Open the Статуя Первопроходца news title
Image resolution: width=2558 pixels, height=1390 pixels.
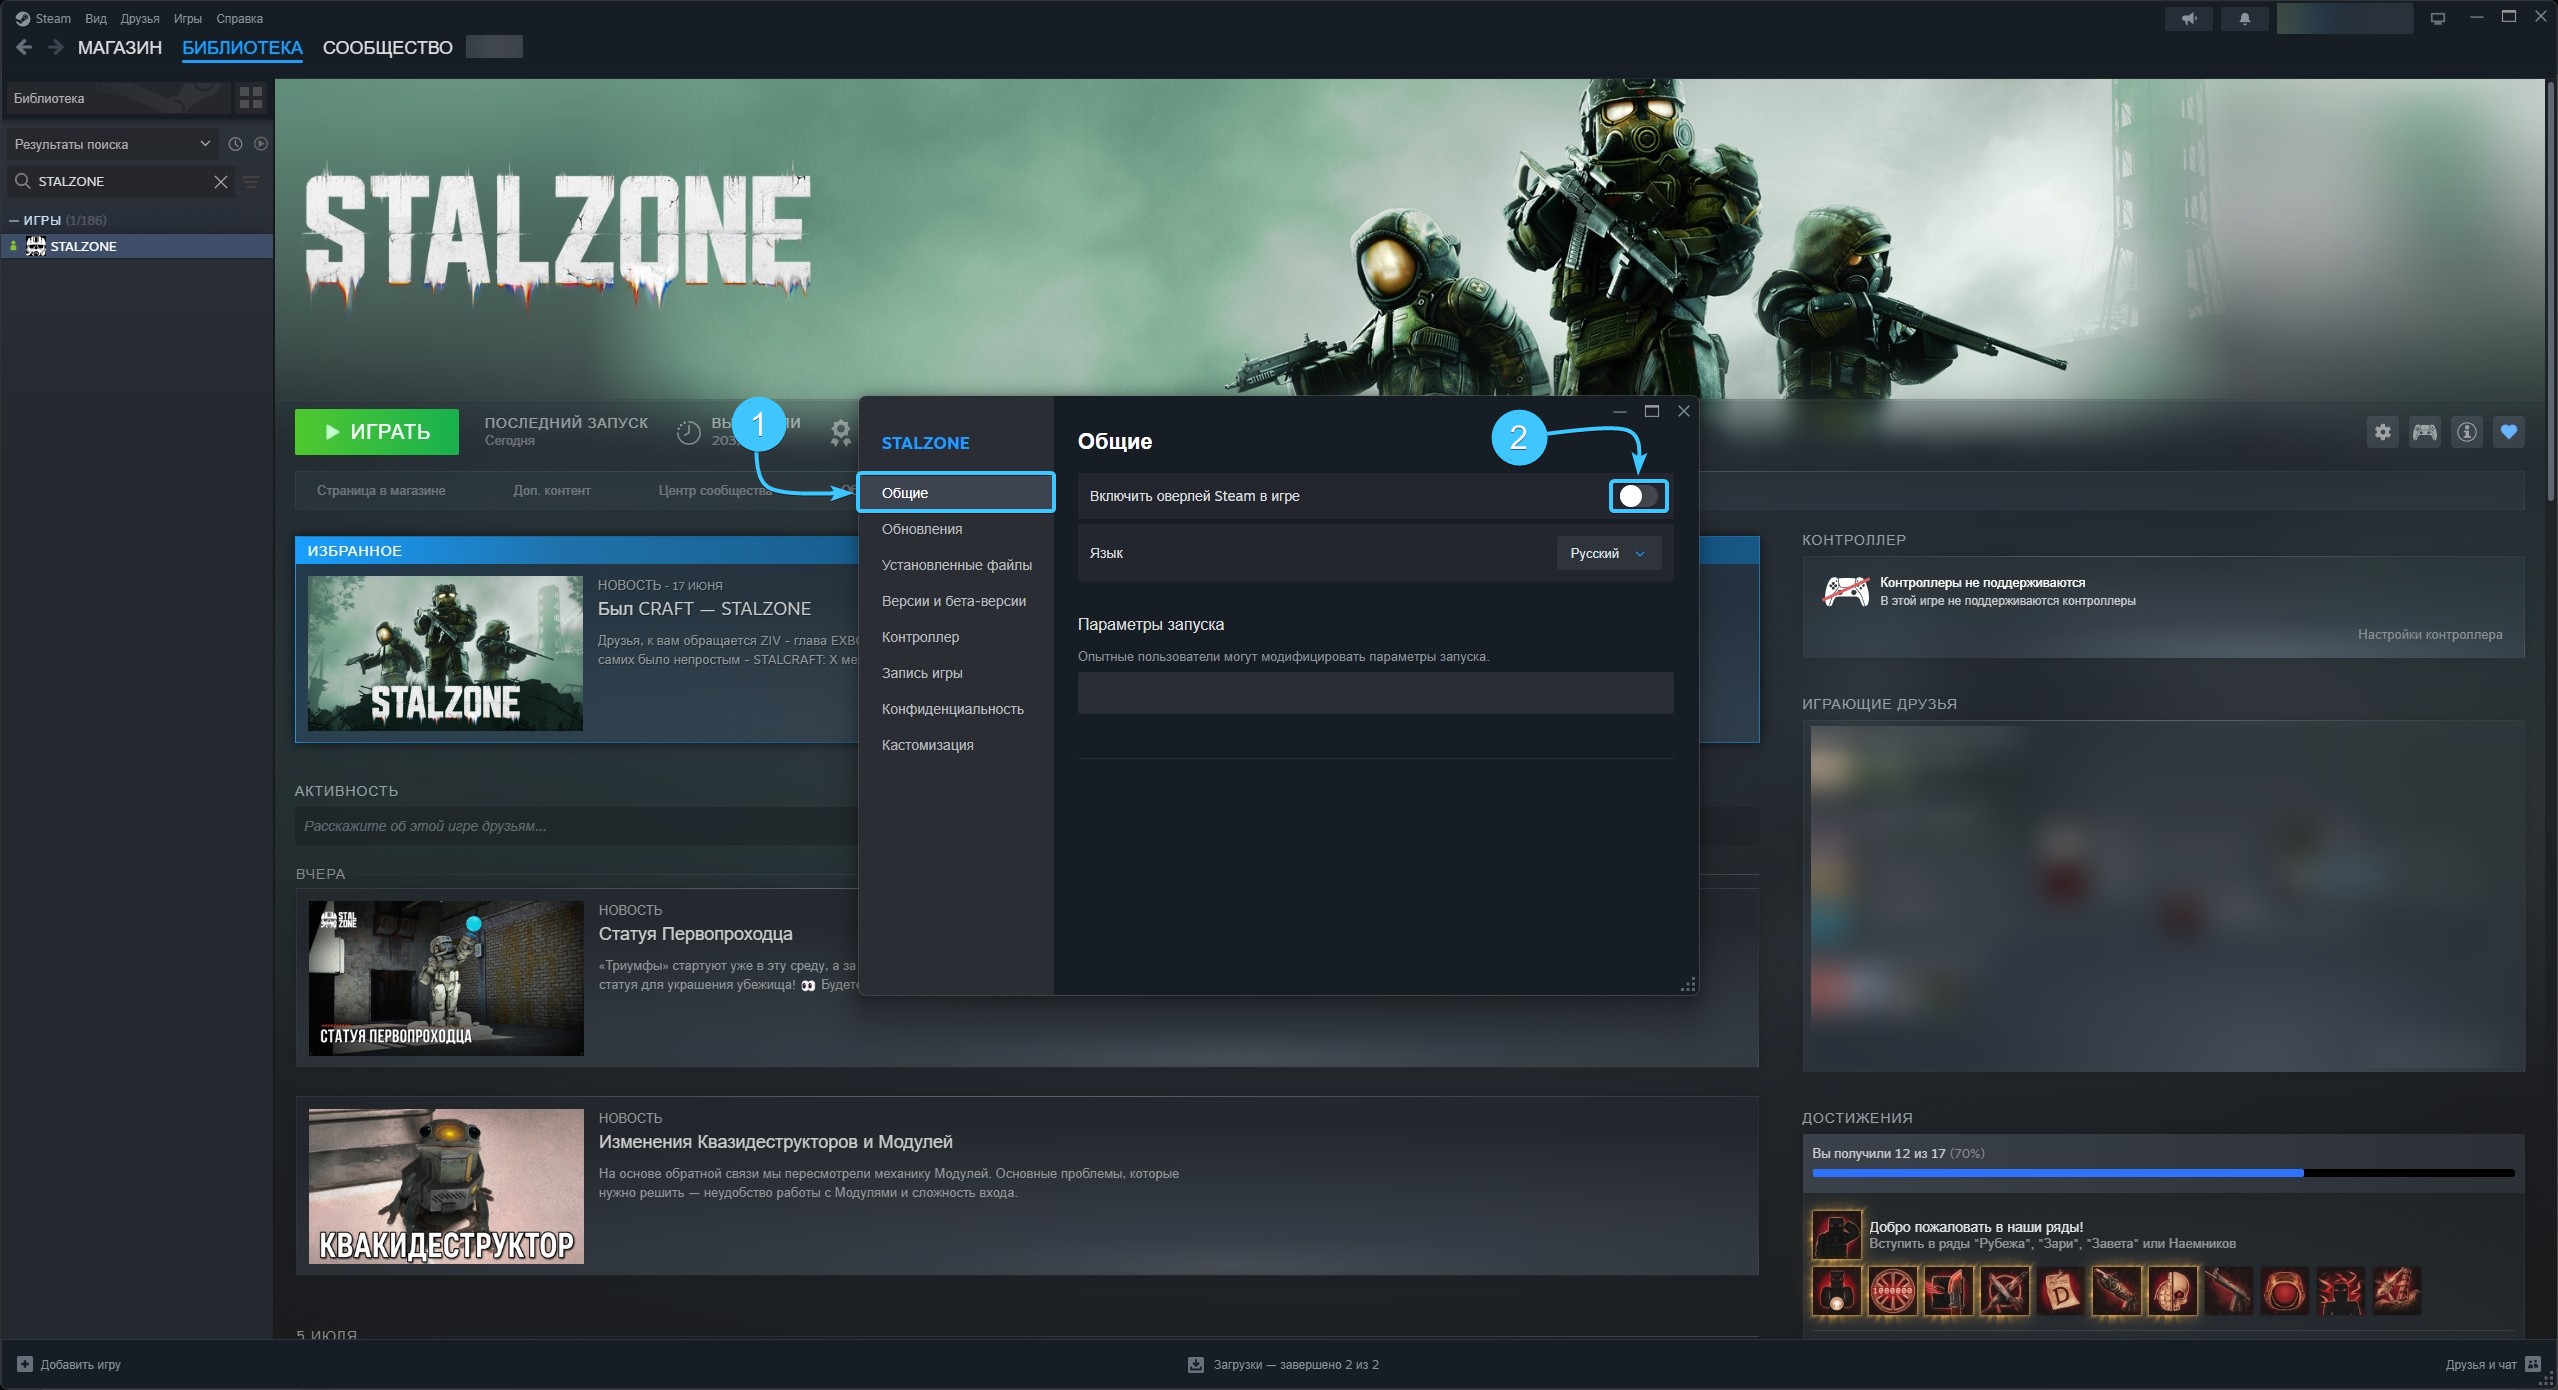(695, 934)
